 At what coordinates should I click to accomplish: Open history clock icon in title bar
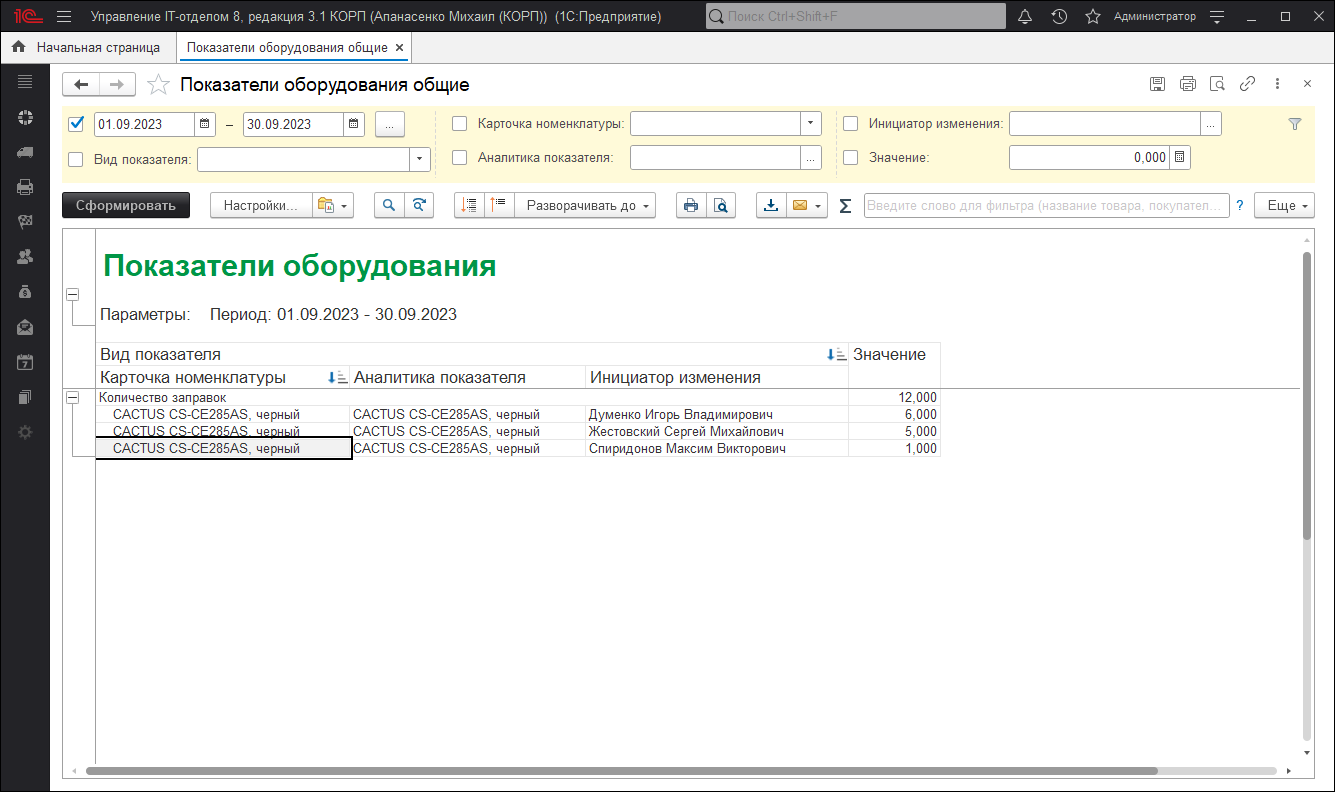(x=1059, y=17)
